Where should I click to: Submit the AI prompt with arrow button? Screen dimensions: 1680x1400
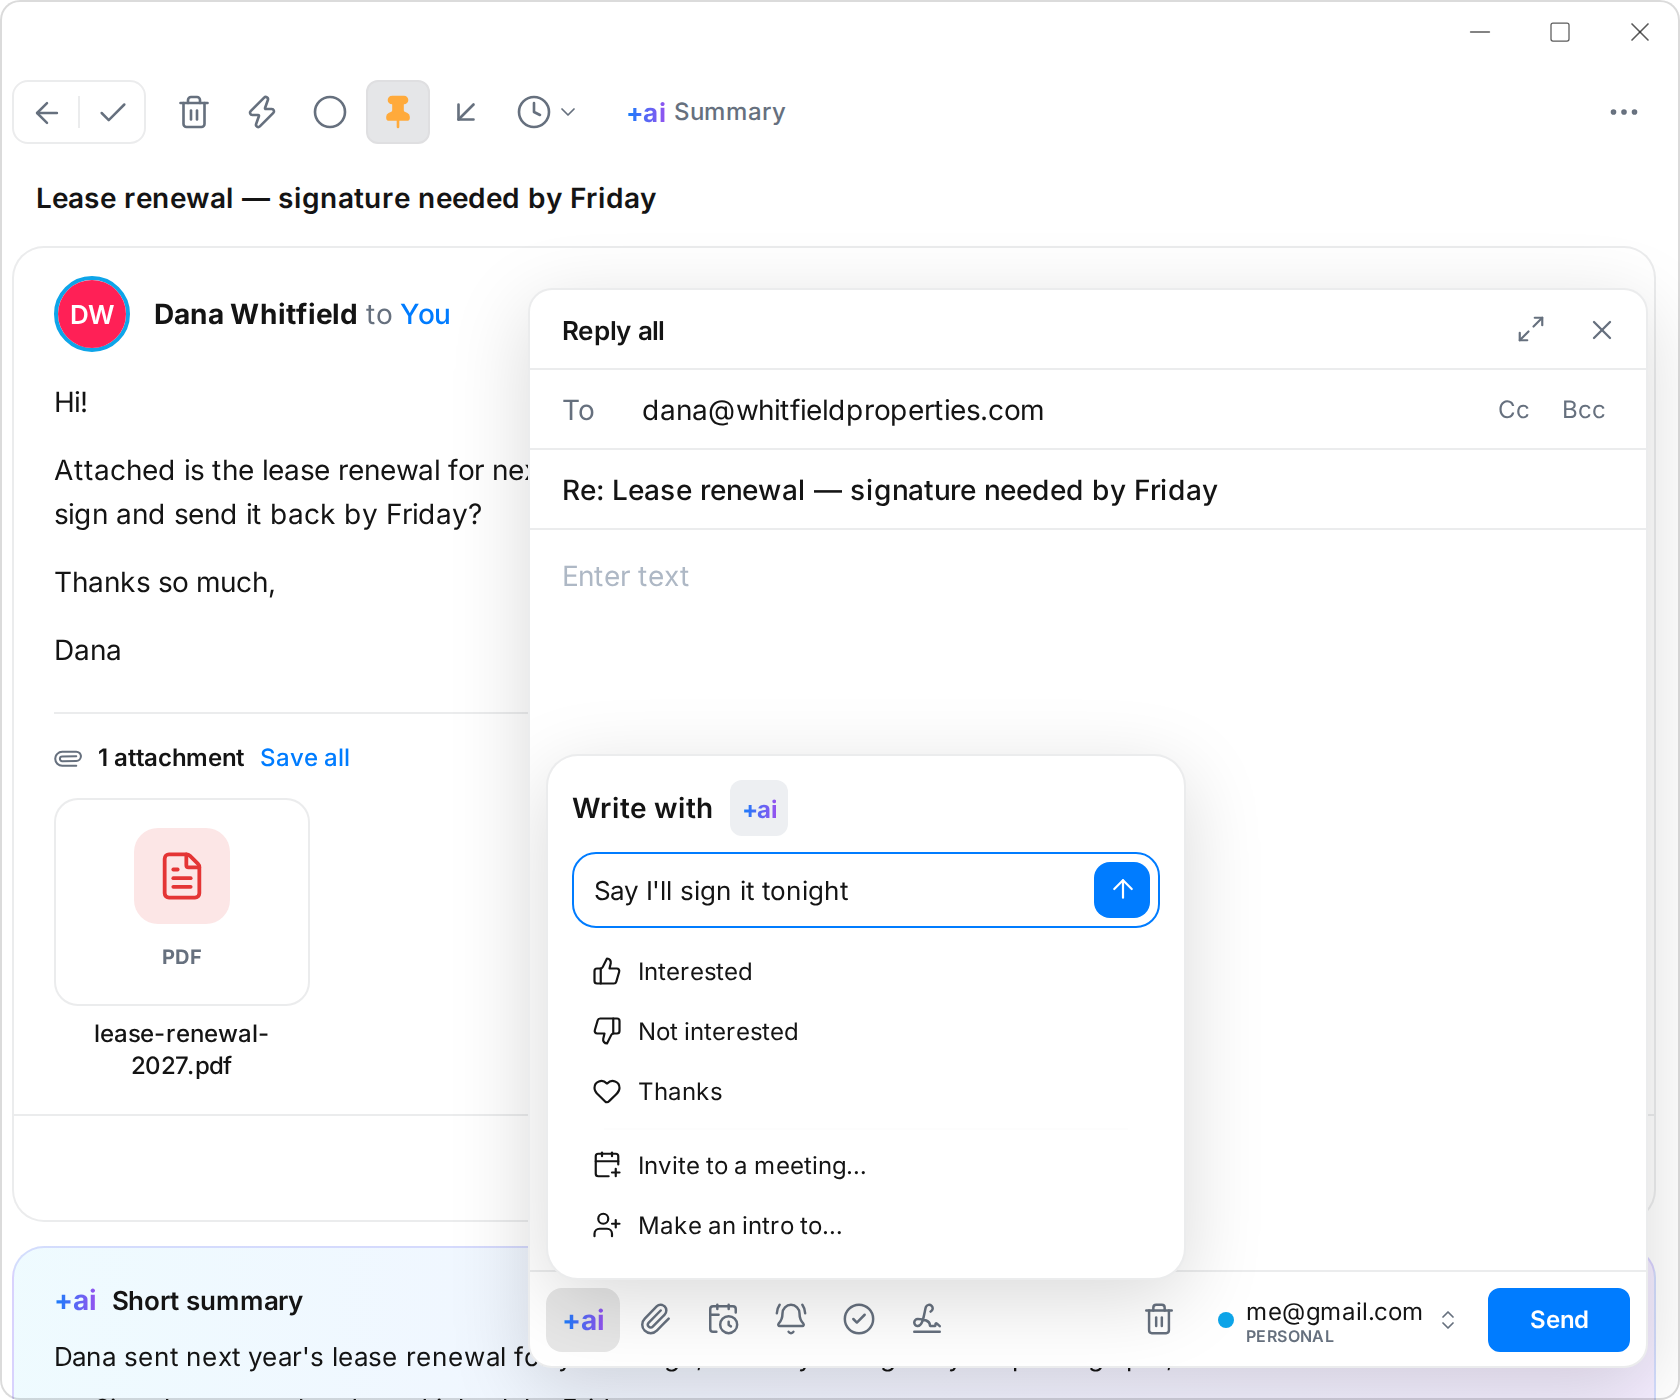1122,890
